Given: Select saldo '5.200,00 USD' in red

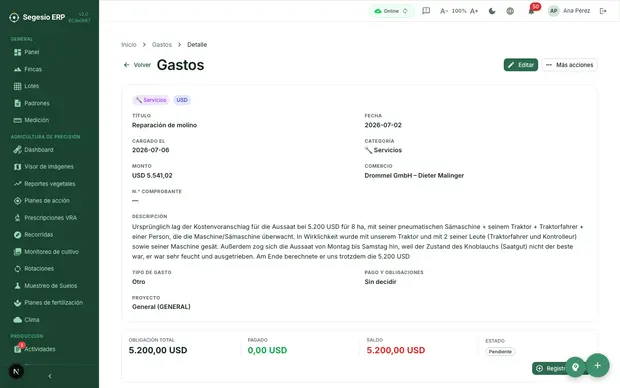Looking at the screenshot, I should 396,350.
